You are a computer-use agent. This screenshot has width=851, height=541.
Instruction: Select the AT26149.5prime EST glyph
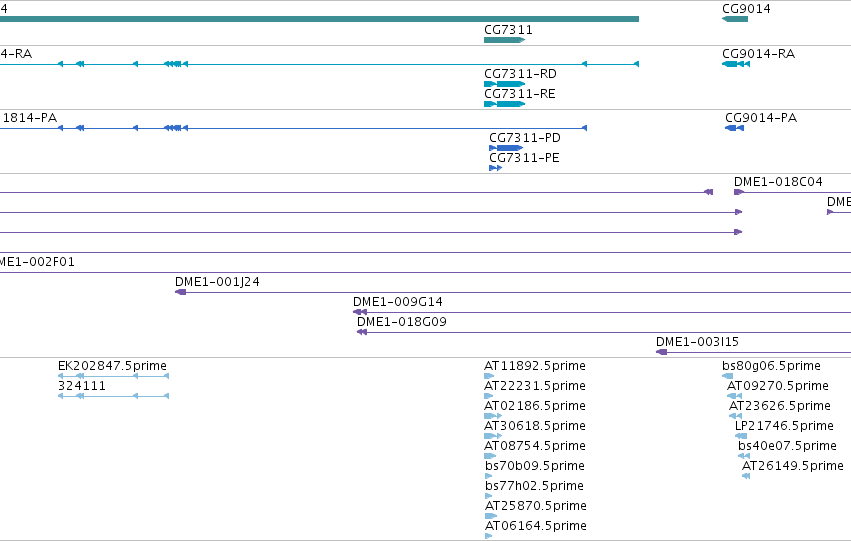click(x=746, y=476)
